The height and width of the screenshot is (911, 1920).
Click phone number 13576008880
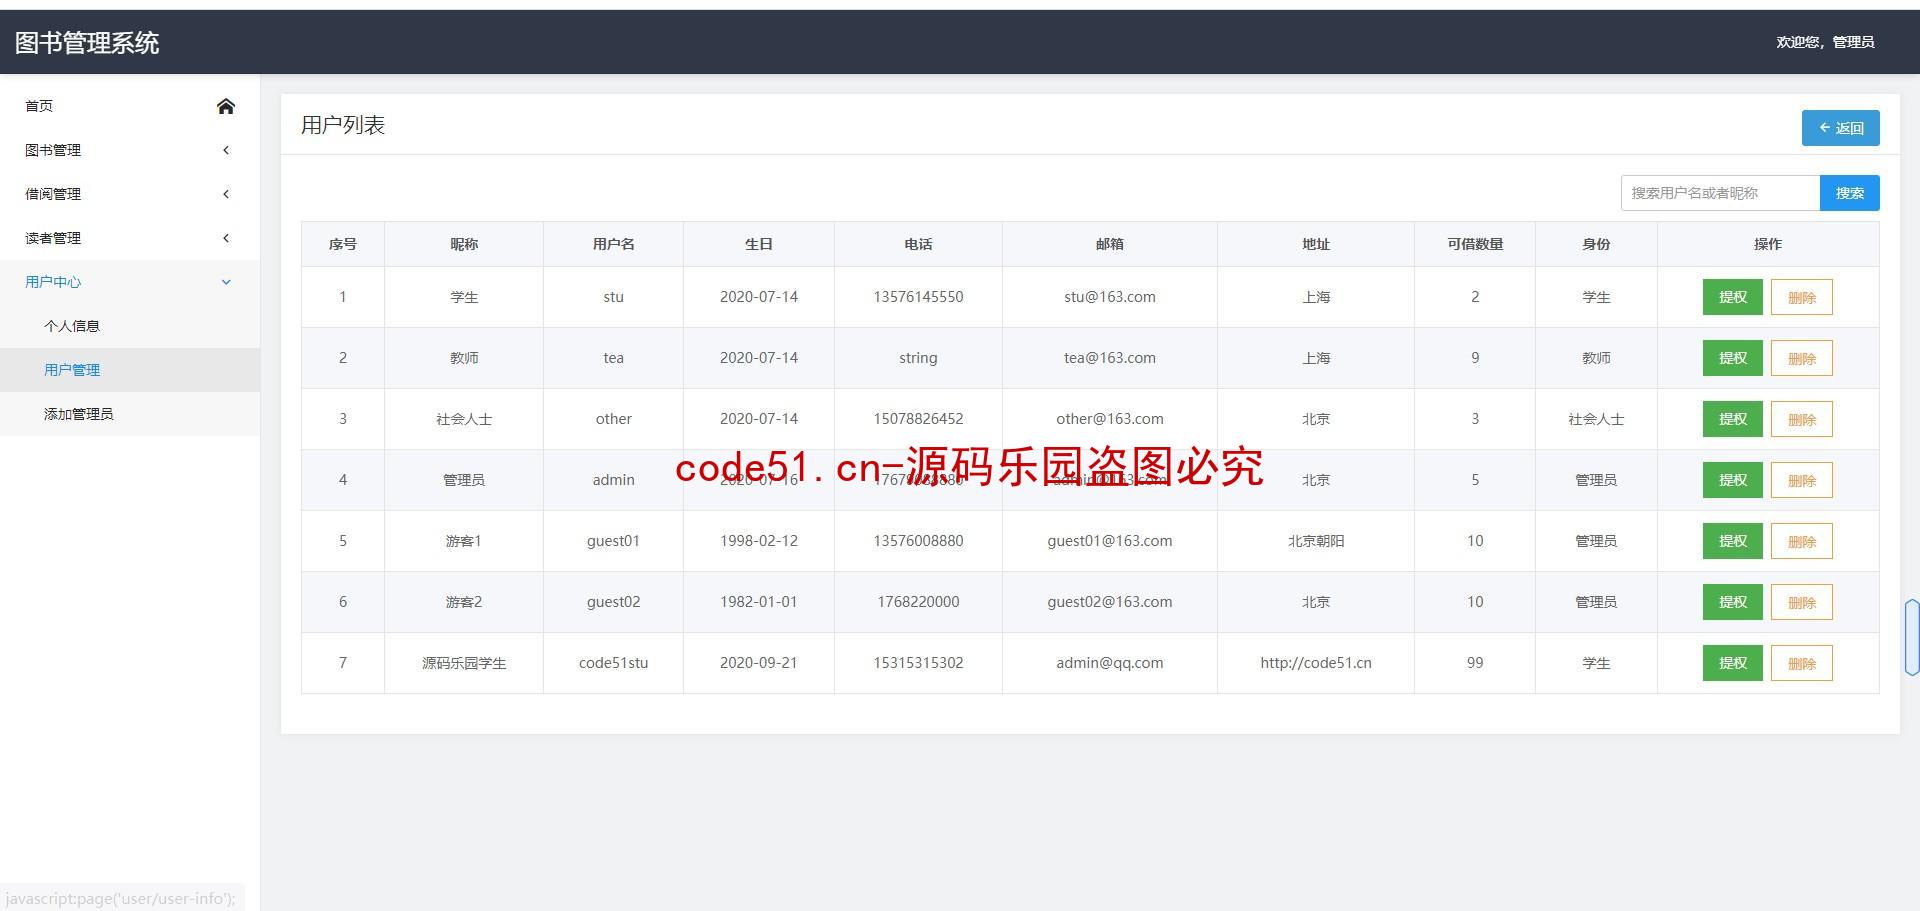pyautogui.click(x=918, y=541)
